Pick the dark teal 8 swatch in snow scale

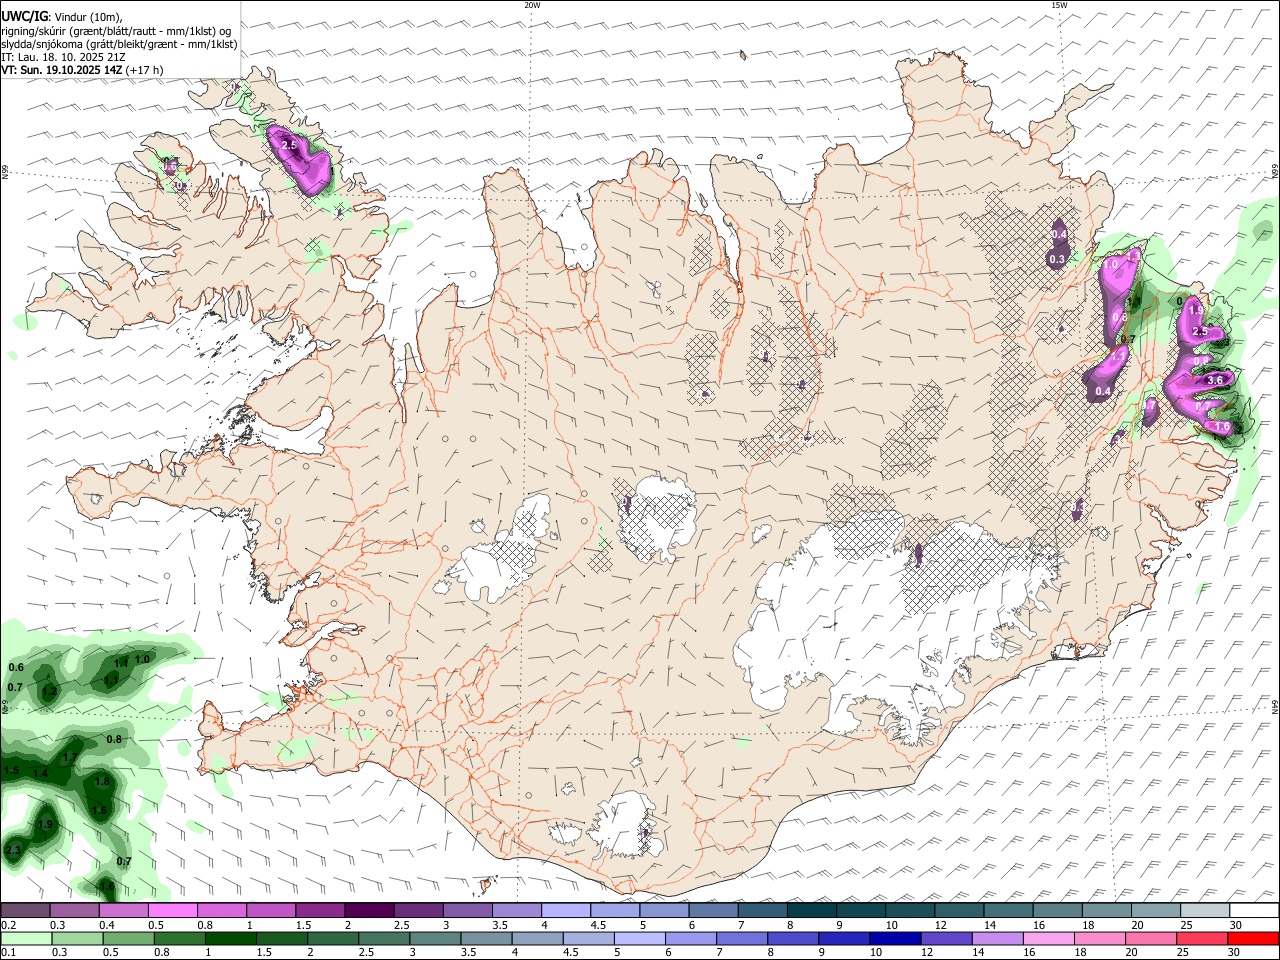click(811, 910)
